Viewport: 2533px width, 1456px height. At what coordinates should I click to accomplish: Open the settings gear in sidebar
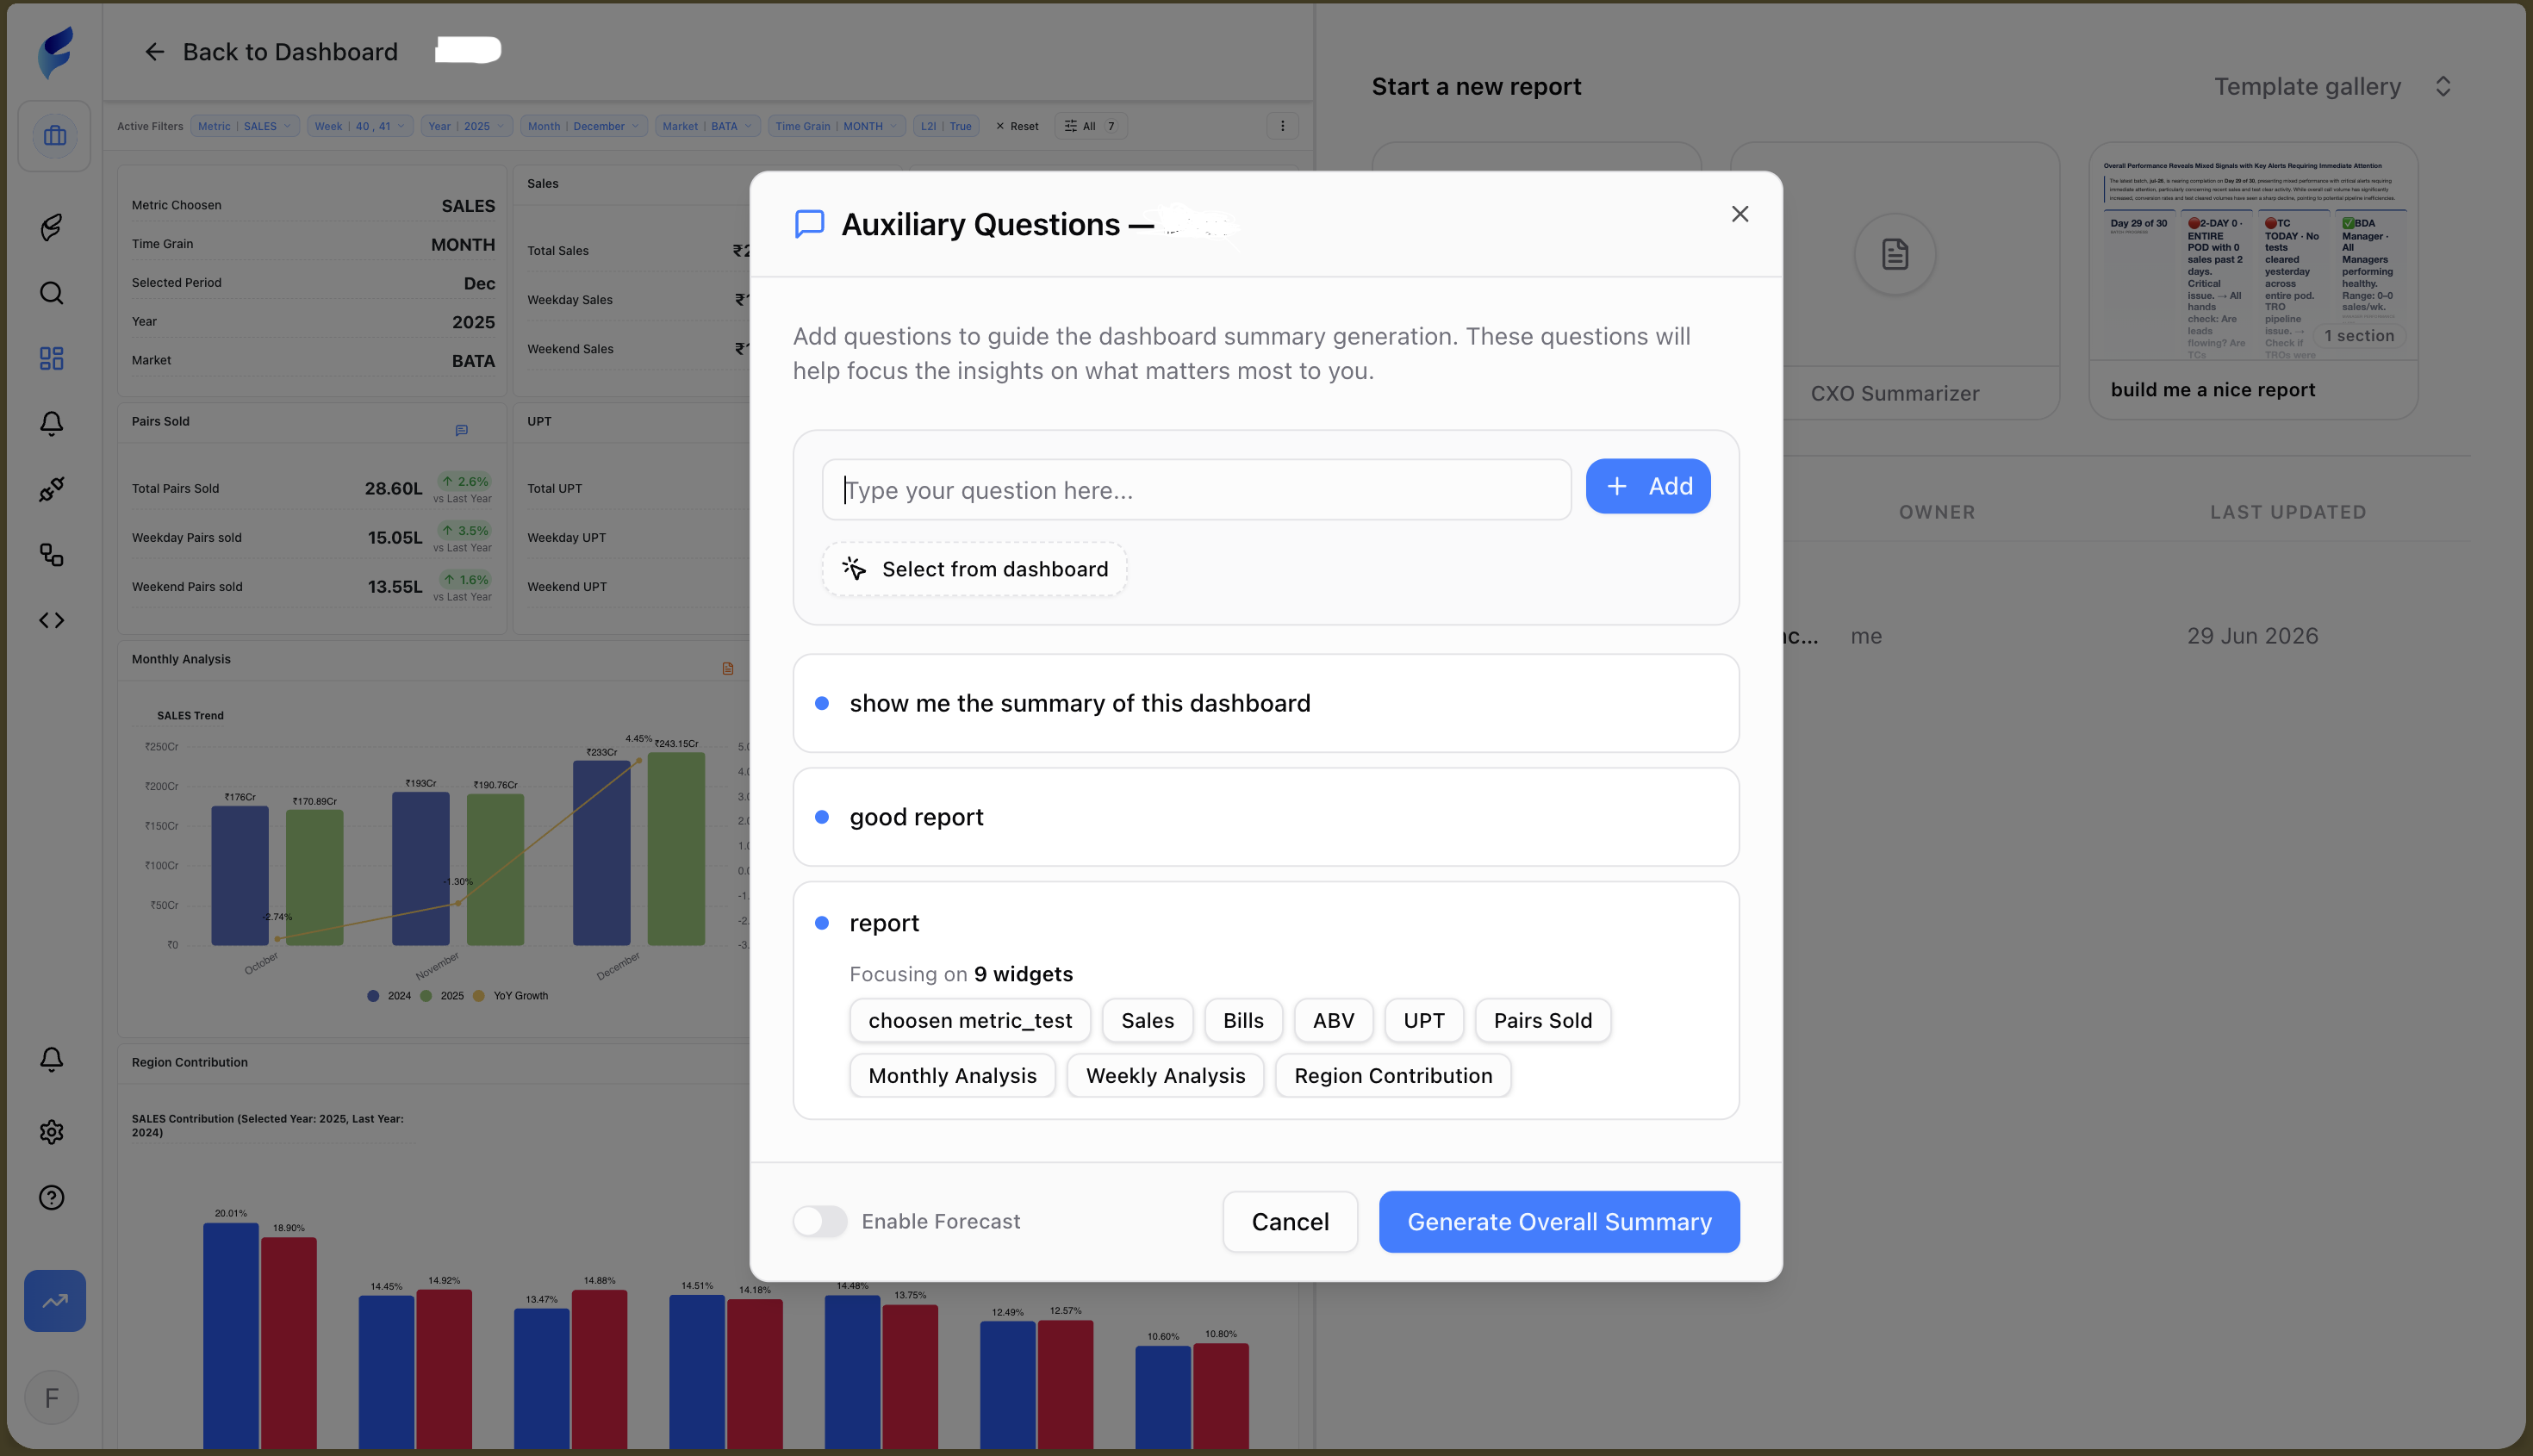[x=52, y=1131]
